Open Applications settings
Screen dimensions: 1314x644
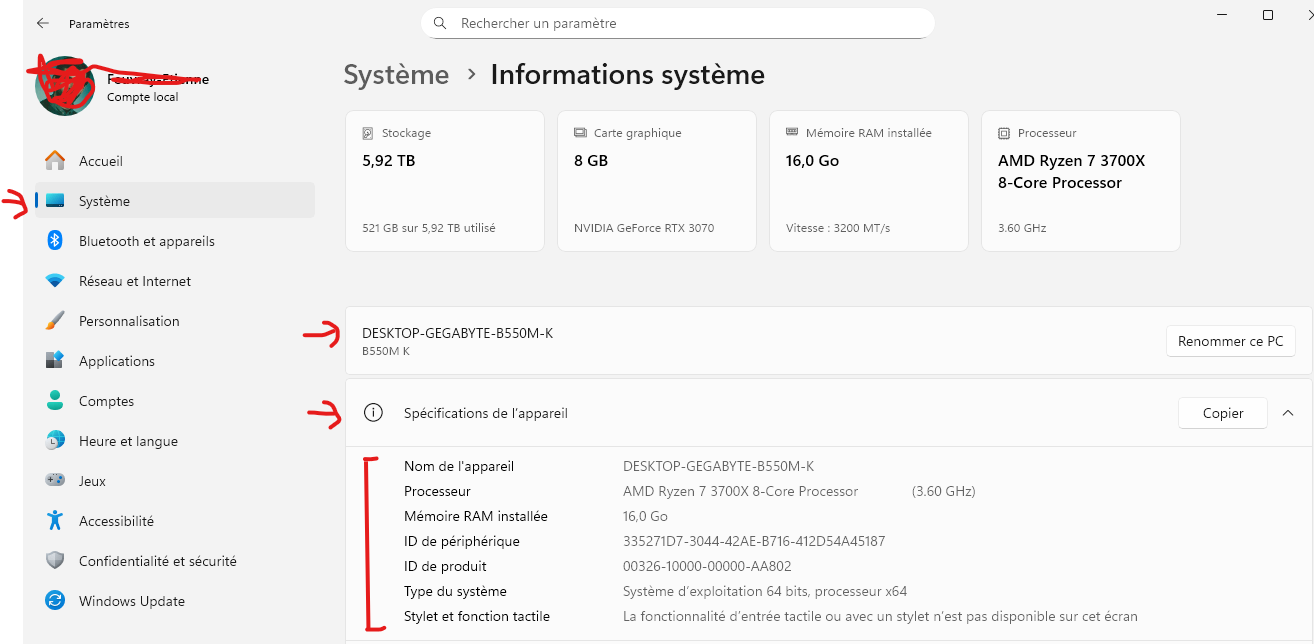175,361
